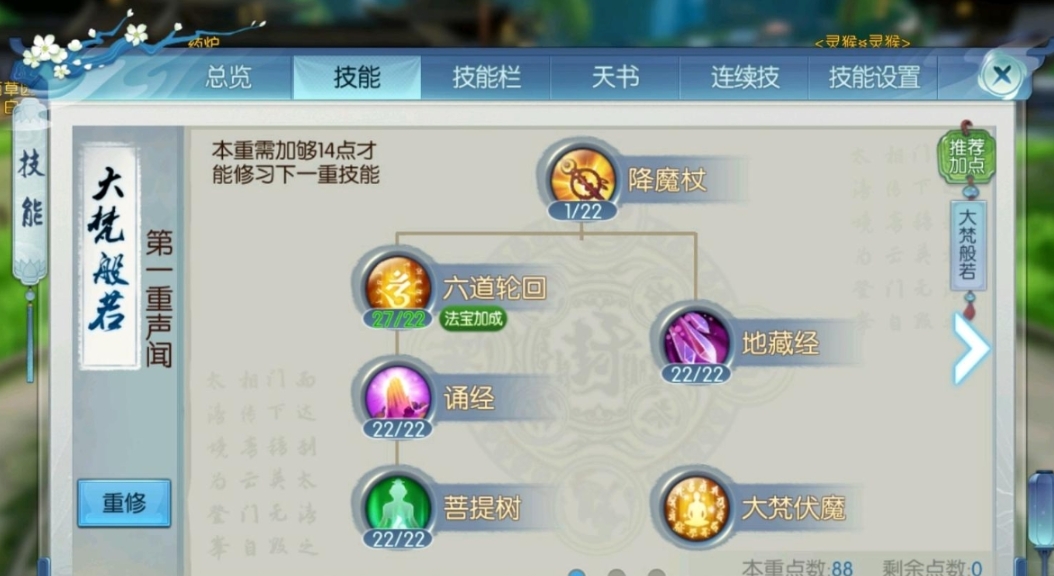Screen dimensions: 1054x576
Task: Close the skill panel window
Action: (x=1002, y=75)
